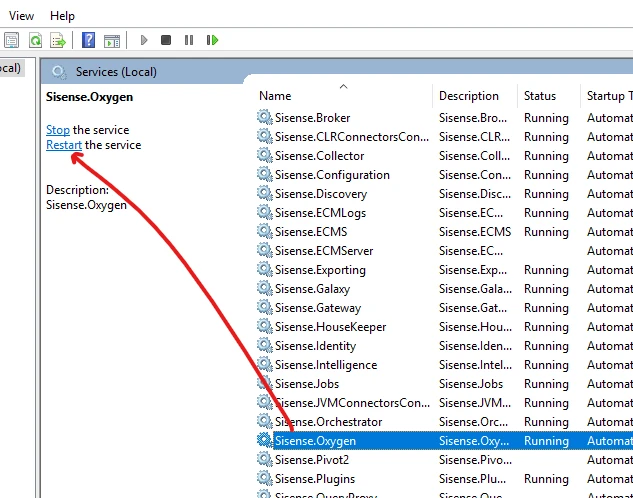Click the Show/Hide Action Pane icon
This screenshot has width=633, height=498.
tap(112, 41)
